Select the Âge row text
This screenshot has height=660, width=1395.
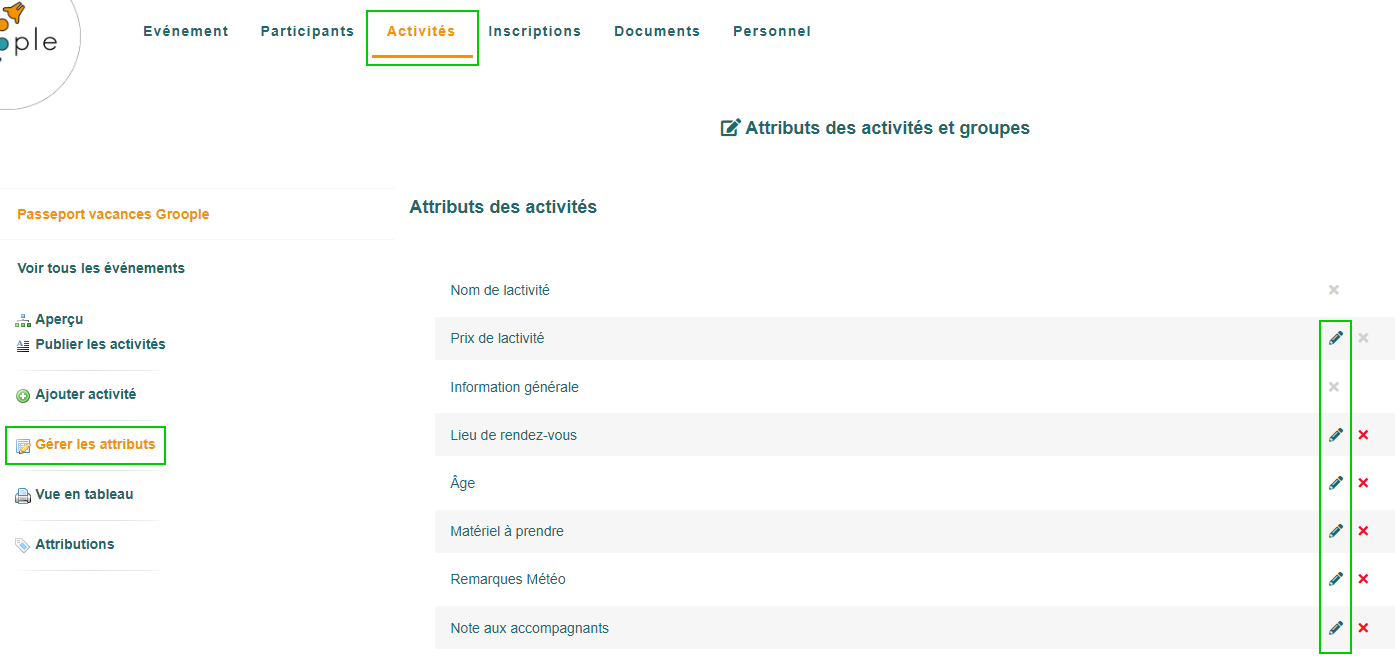click(x=463, y=483)
